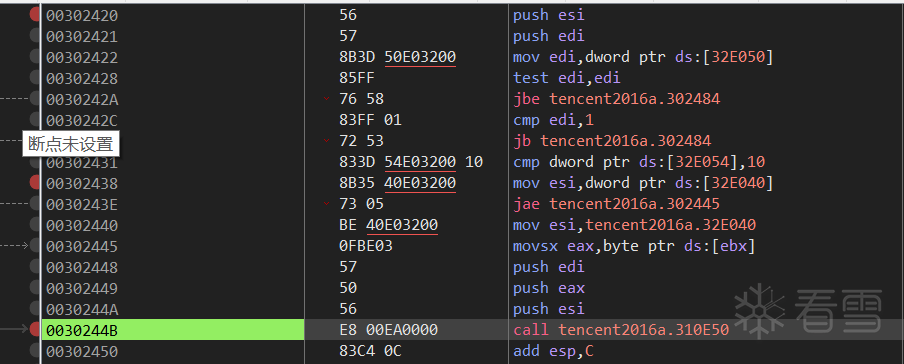Select movsx eax,byte ptr ds:[ebx] instruction

[x=634, y=246]
